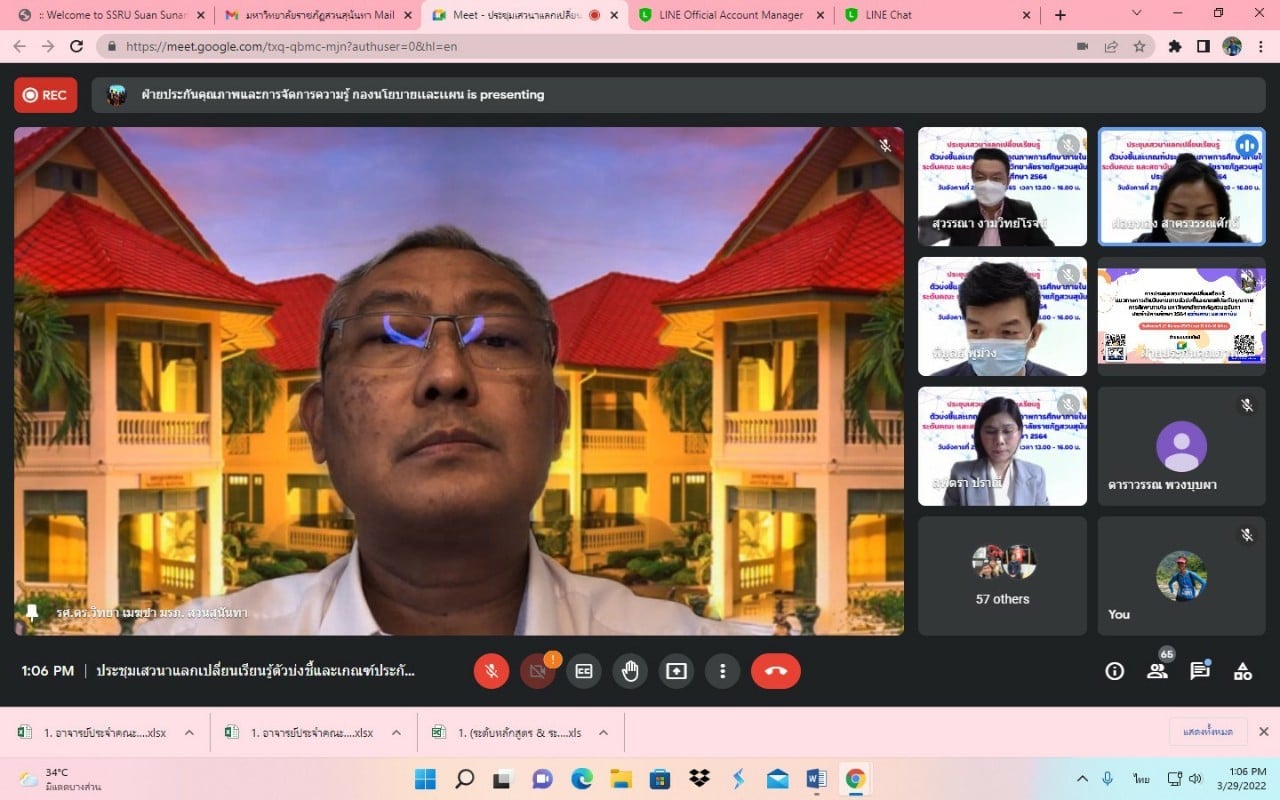Expand options for second xlsx download

(396, 733)
